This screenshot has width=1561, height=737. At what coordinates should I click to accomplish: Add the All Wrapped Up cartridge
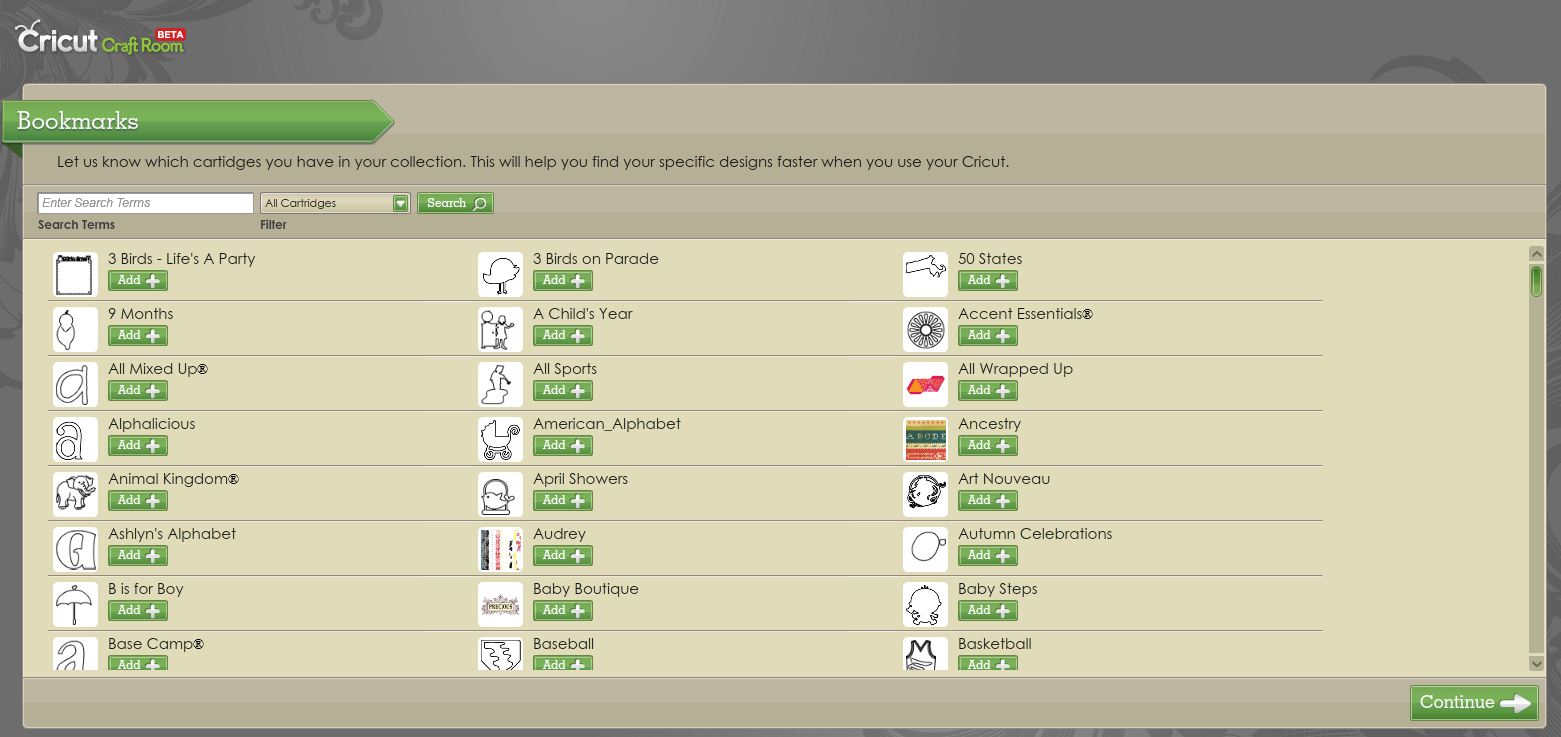tap(988, 391)
